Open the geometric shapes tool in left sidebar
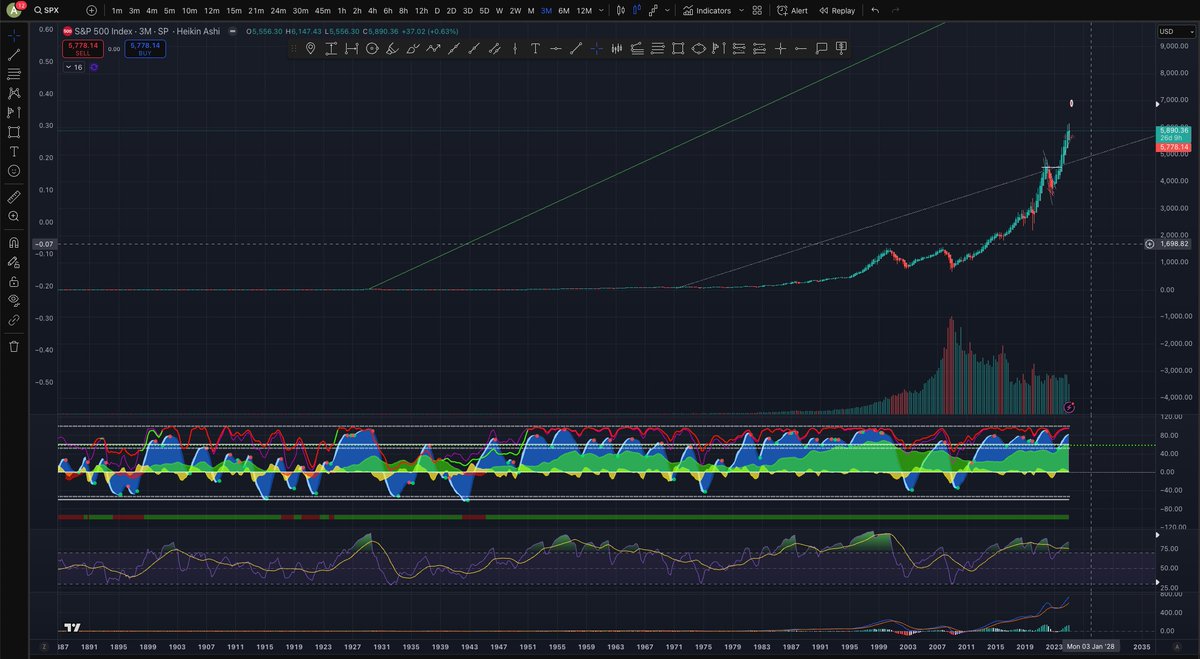 point(14,132)
